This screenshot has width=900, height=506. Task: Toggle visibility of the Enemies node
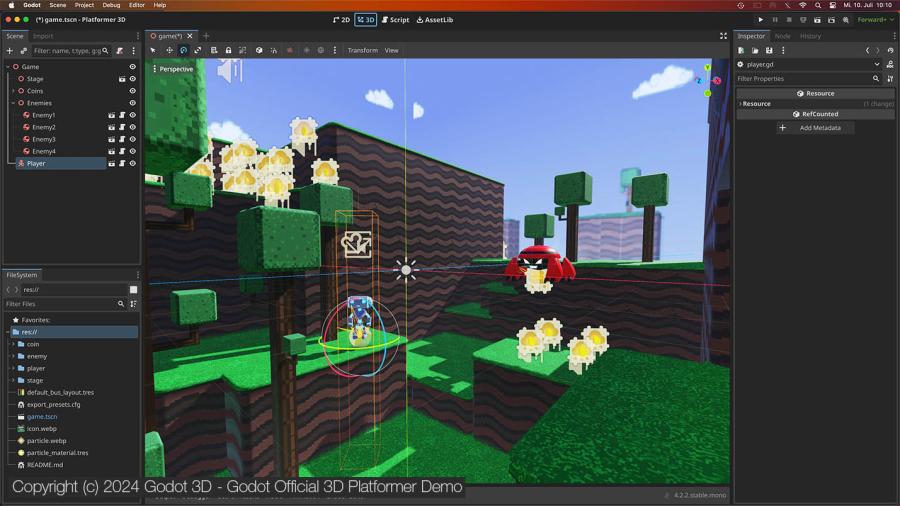coord(133,103)
